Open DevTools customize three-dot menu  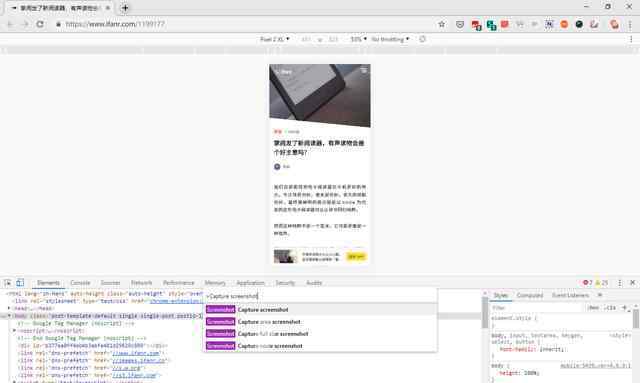tap(620, 283)
